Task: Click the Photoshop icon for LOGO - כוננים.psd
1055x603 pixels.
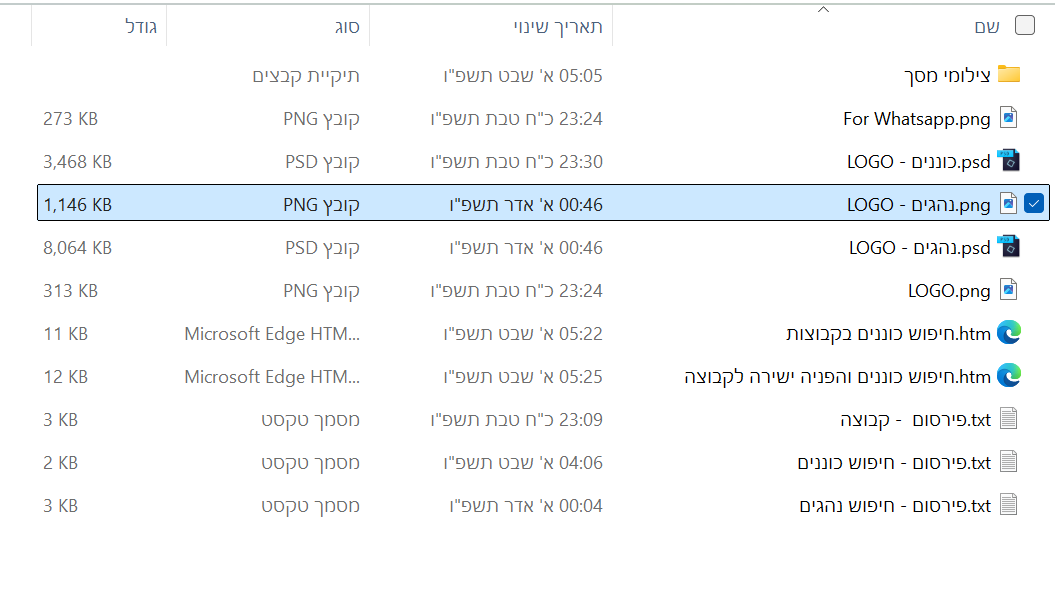Action: pos(1008,160)
